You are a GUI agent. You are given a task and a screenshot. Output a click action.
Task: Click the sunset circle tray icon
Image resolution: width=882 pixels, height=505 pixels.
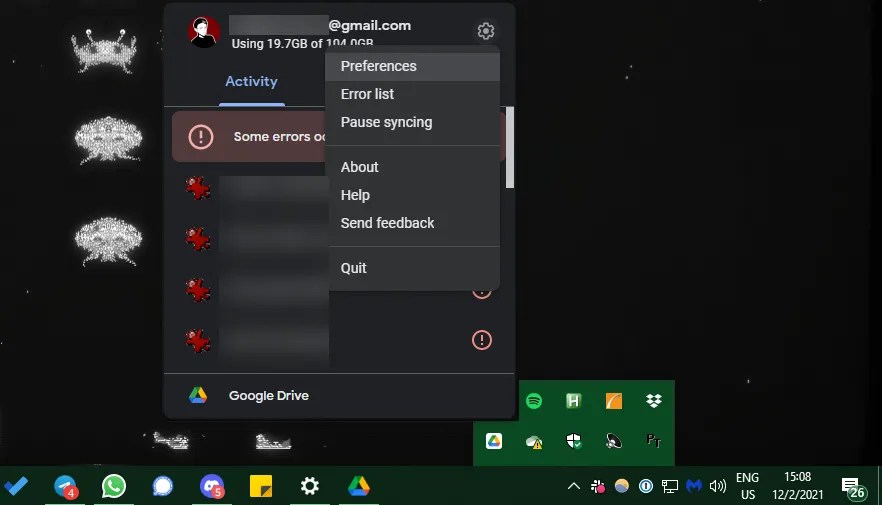622,486
